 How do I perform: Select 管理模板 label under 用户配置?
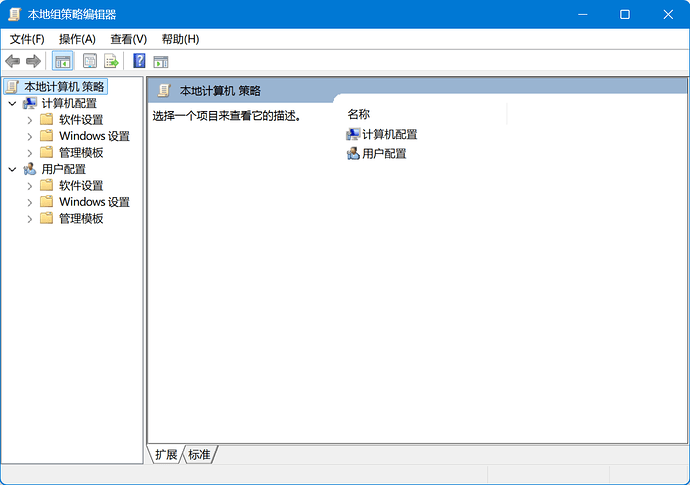click(x=81, y=218)
